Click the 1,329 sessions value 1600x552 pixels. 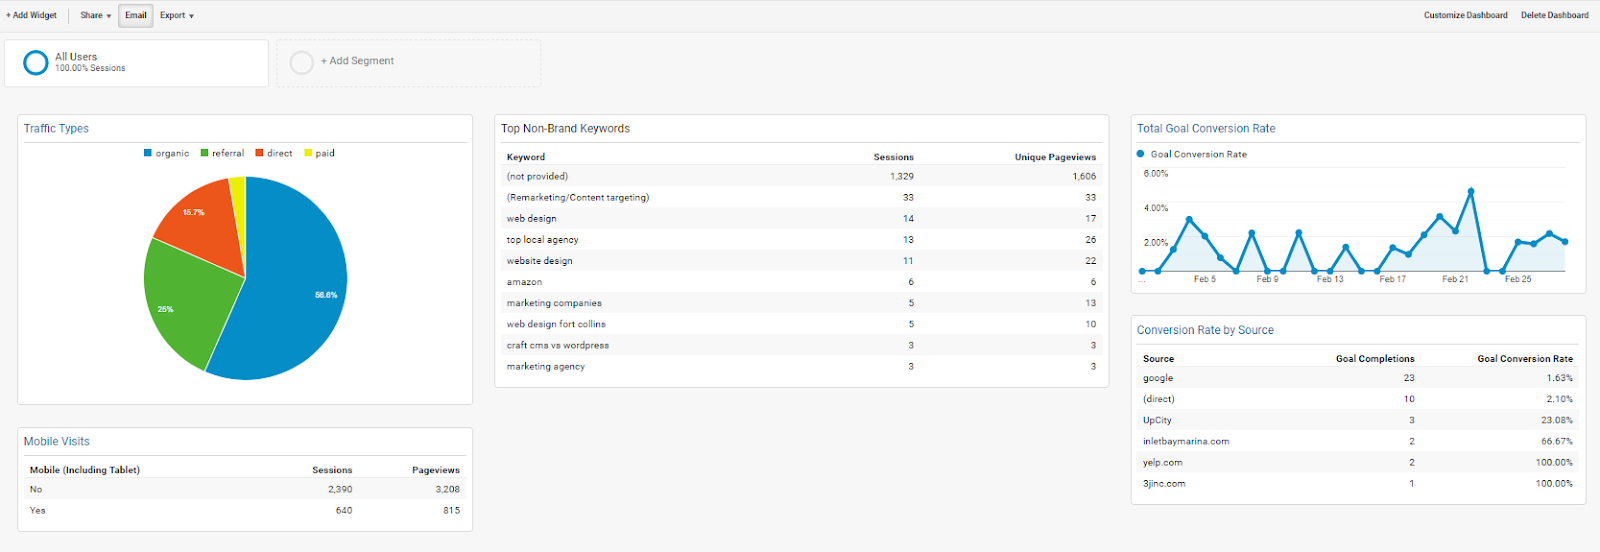click(902, 176)
